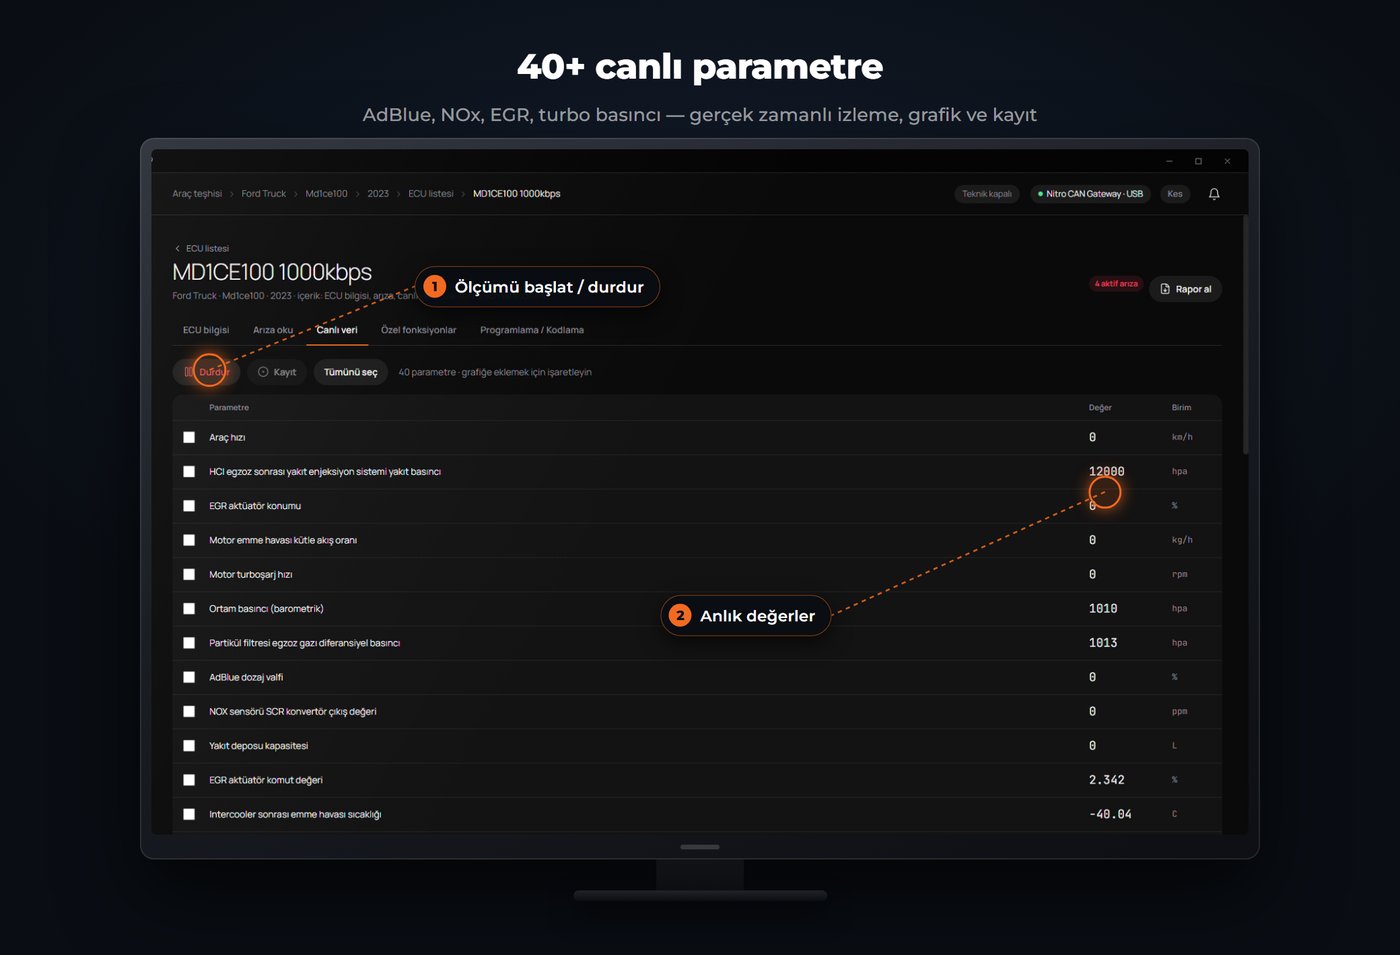Click the "Birim" column header
Viewport: 1400px width, 955px height.
point(1181,408)
